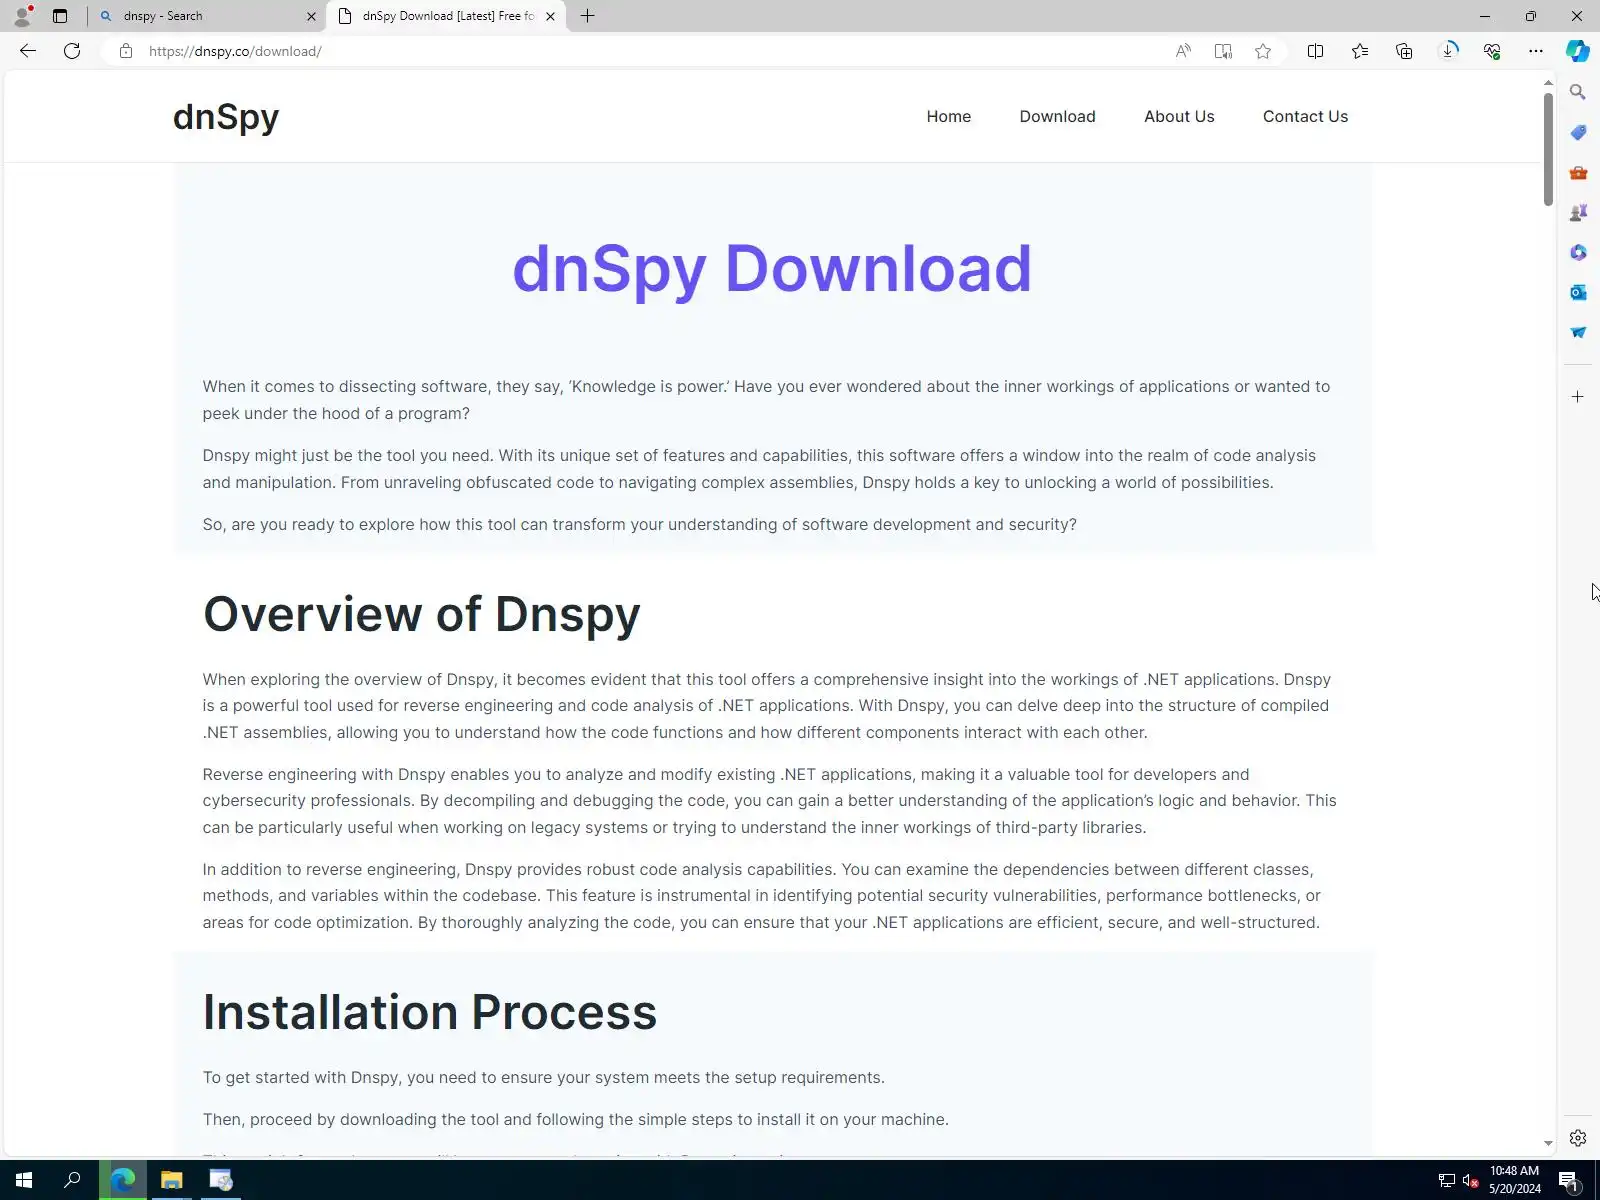Viewport: 1600px width, 1200px height.
Task: Refresh the dnSpy download page
Action: tap(72, 51)
